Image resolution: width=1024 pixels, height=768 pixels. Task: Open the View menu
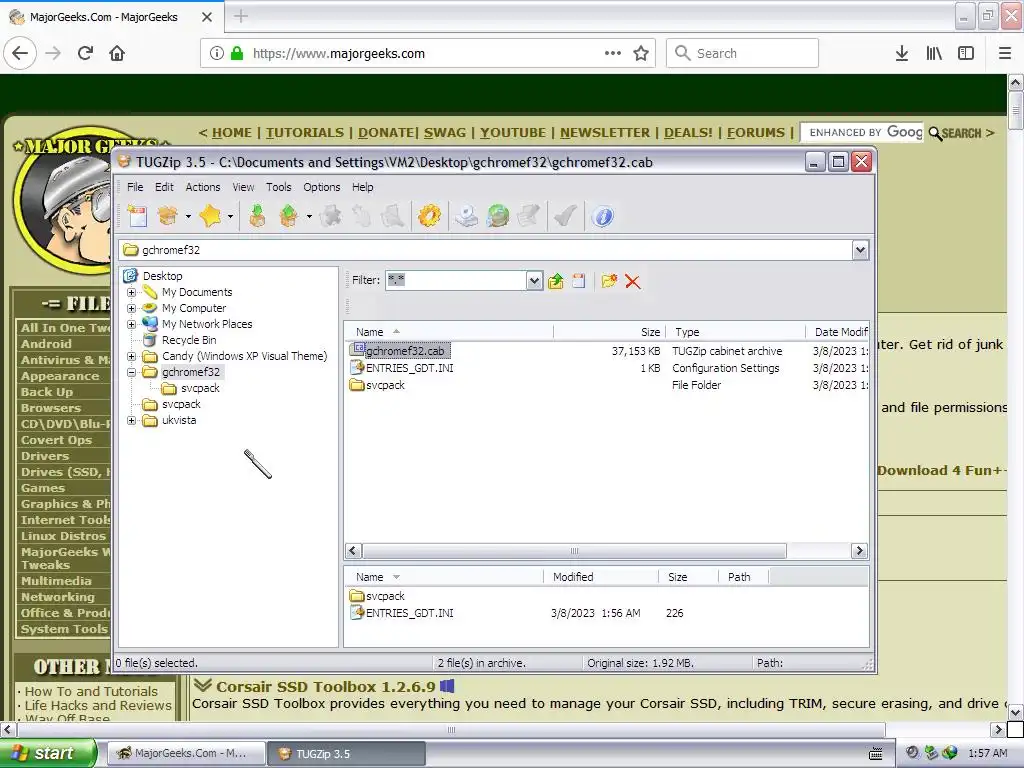tap(243, 187)
